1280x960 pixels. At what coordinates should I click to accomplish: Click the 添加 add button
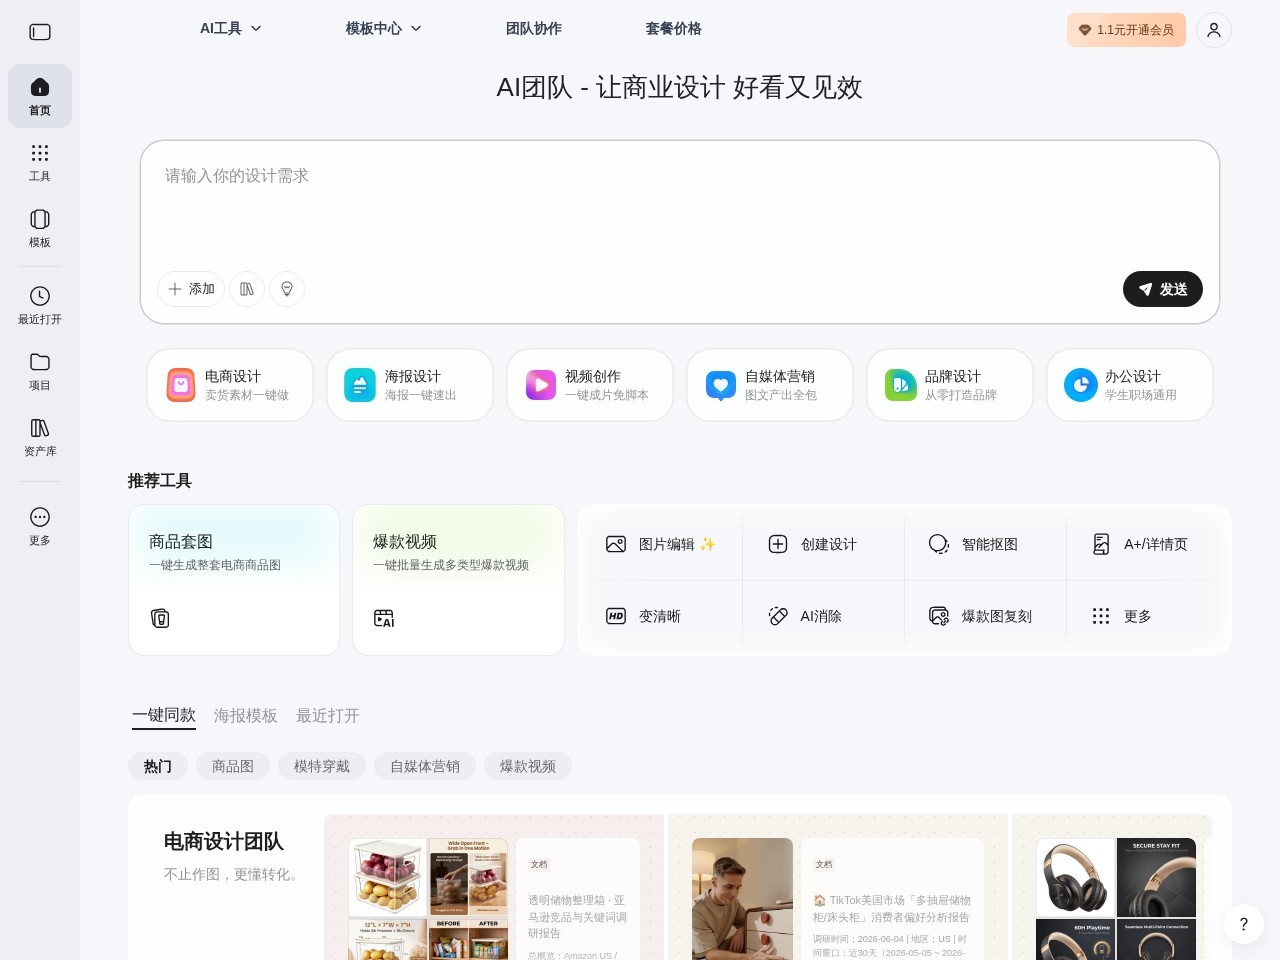[191, 289]
